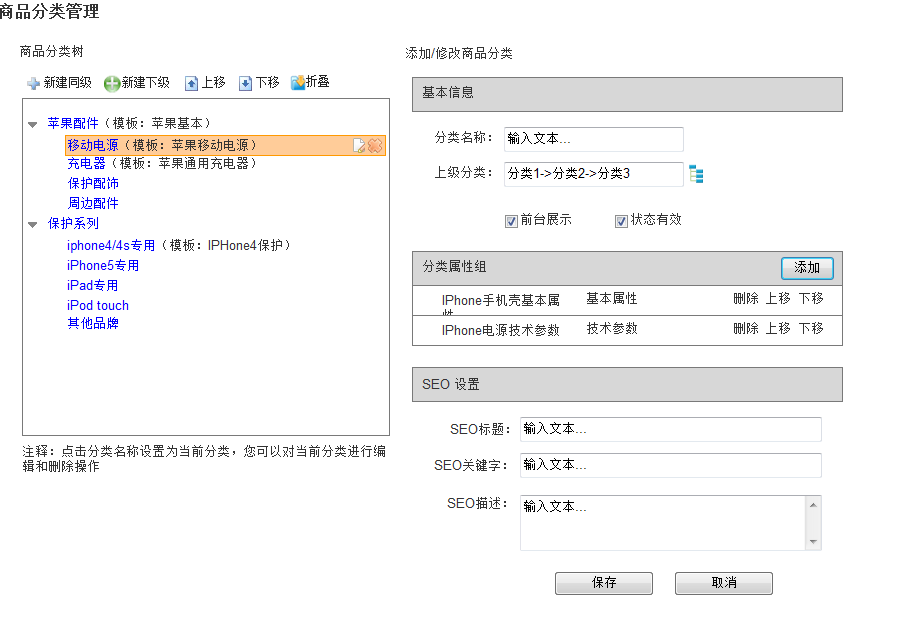The height and width of the screenshot is (619, 900).
Task: Collapse the 苹果配件 tree node
Action: 33,125
